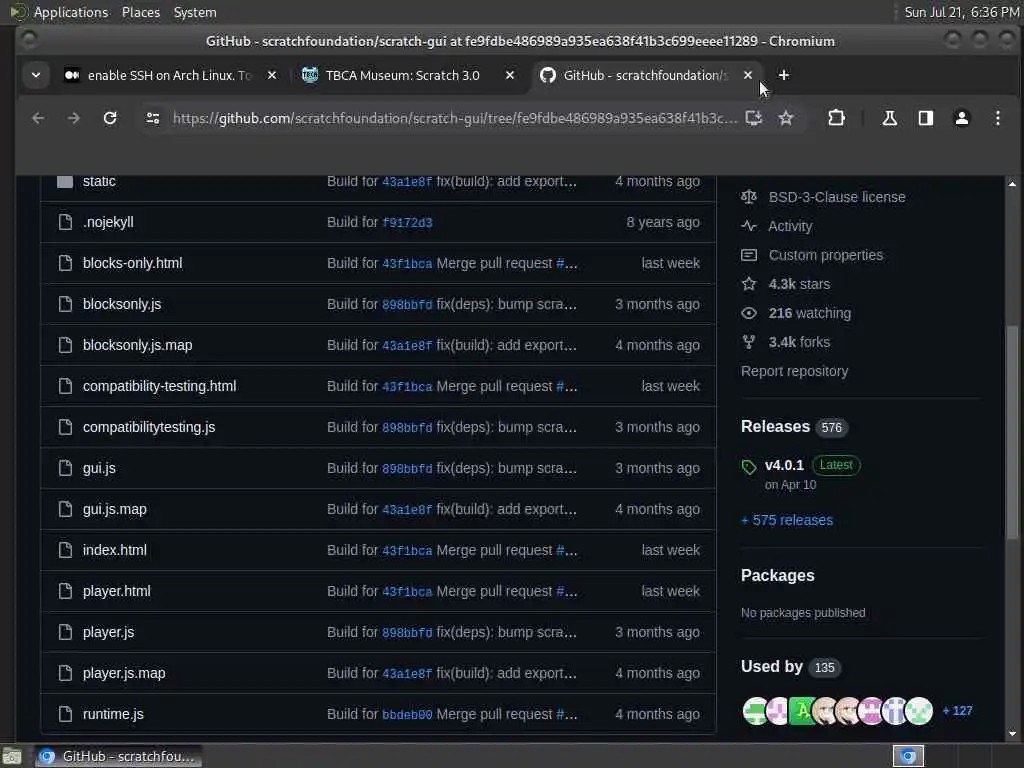Screen dimensions: 1024x768
Task: Open compatibility-testing.html file
Action: click(x=159, y=386)
